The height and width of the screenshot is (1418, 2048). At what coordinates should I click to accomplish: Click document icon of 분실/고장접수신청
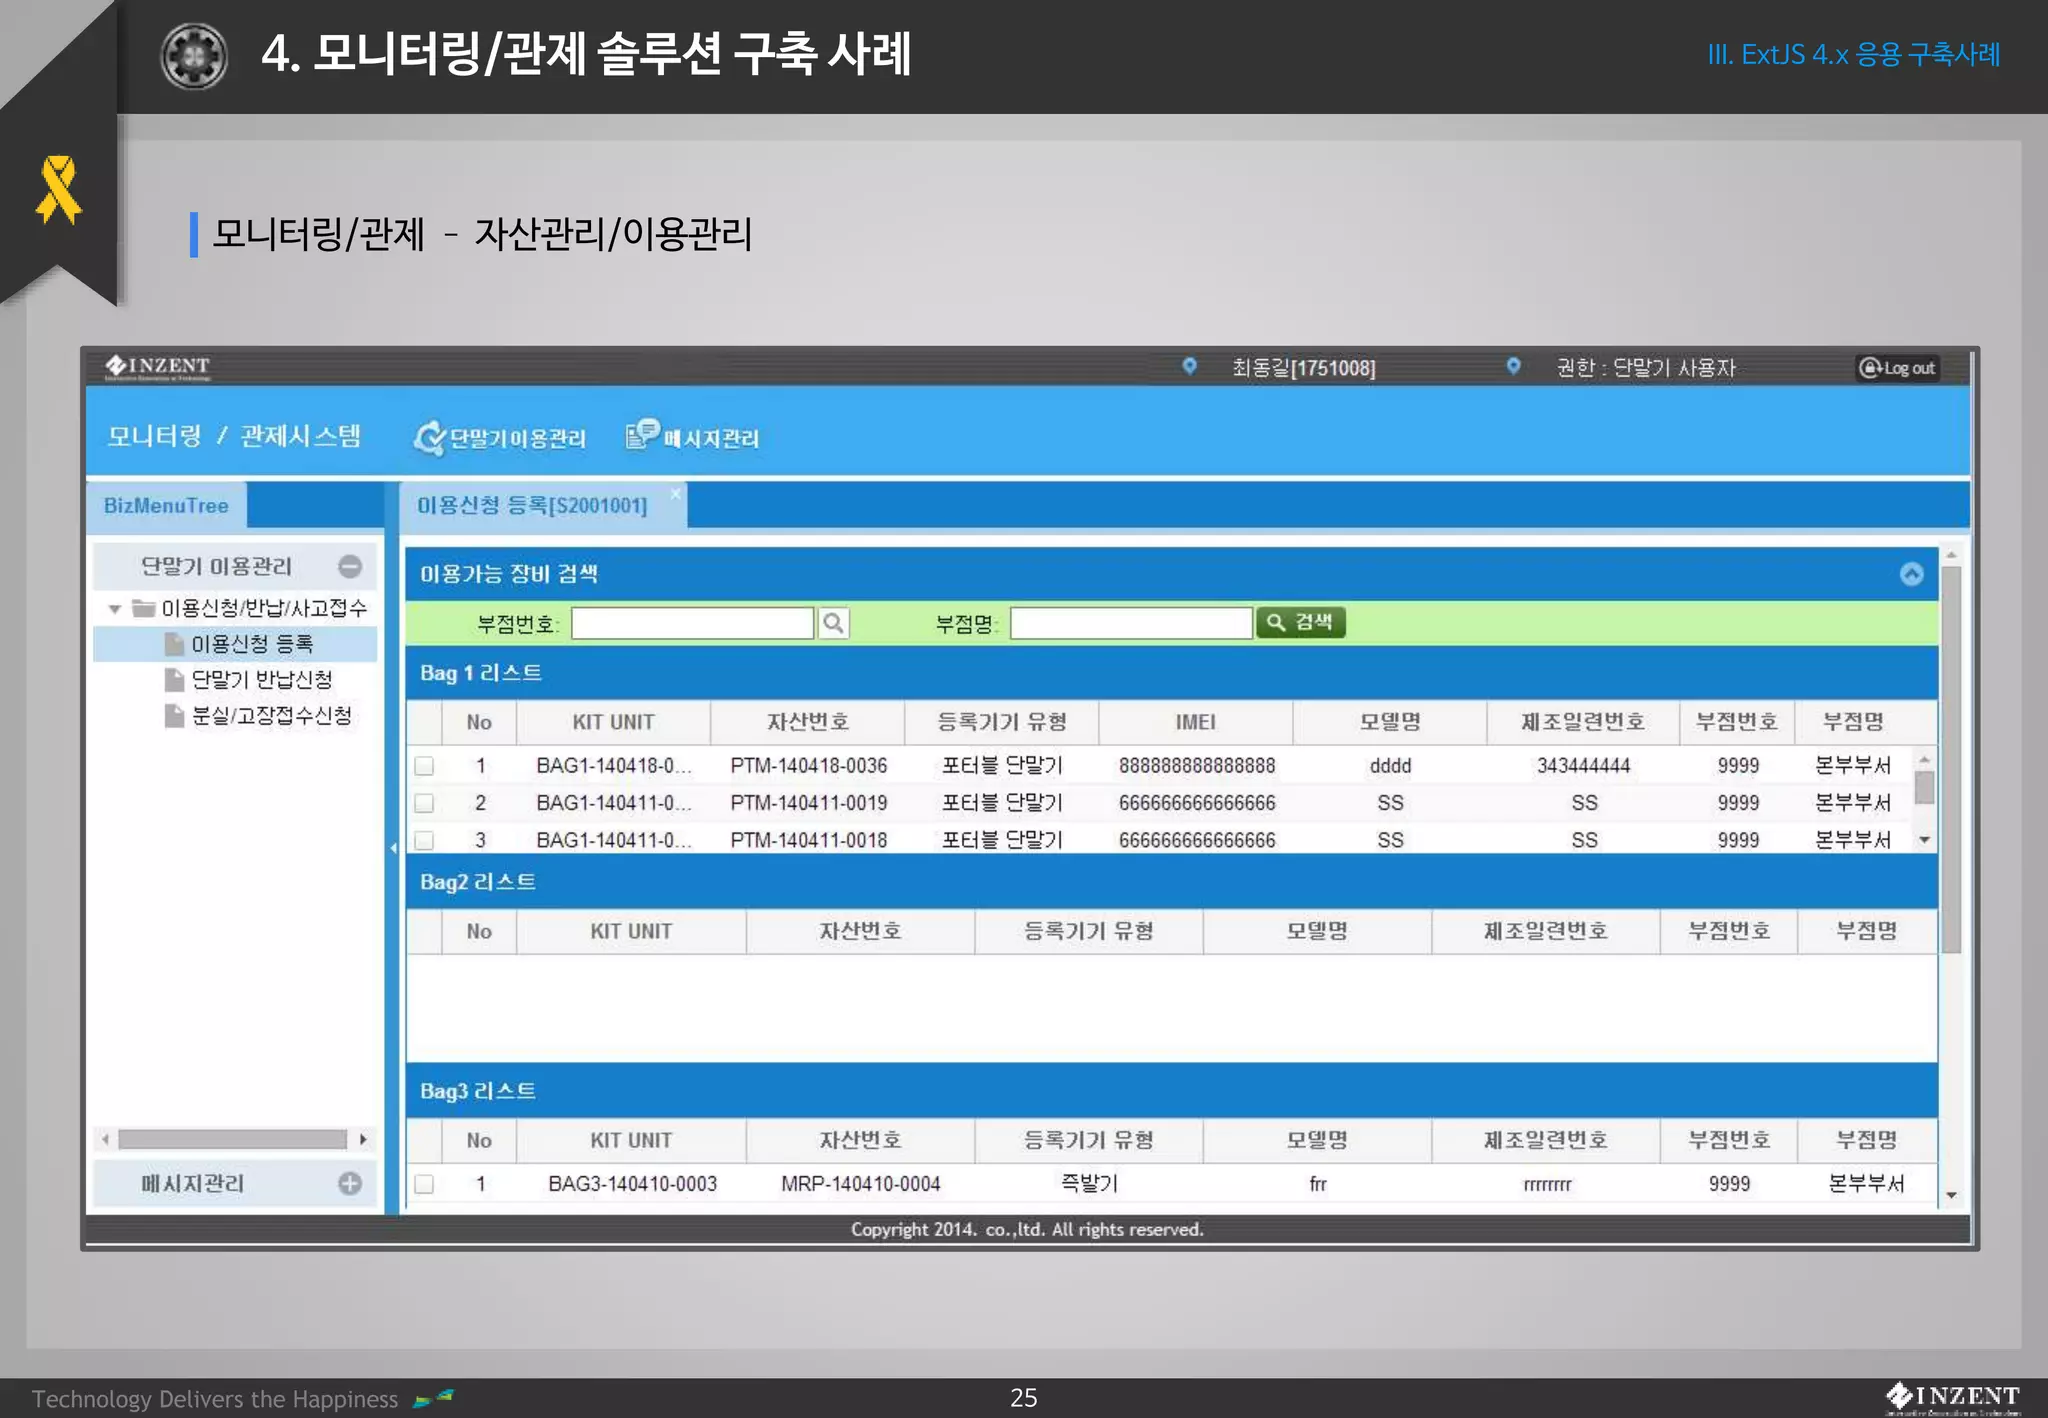pos(175,715)
